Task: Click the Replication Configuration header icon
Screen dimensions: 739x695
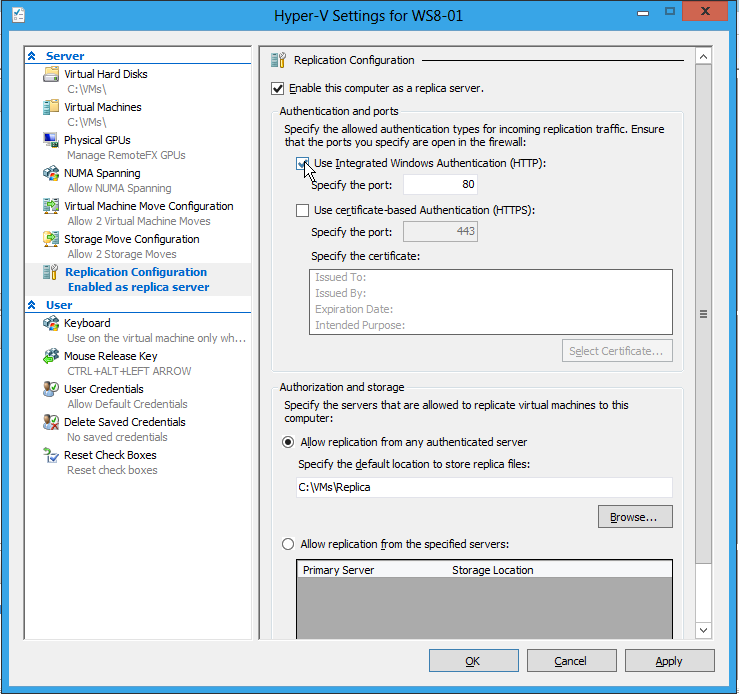Action: point(278,60)
